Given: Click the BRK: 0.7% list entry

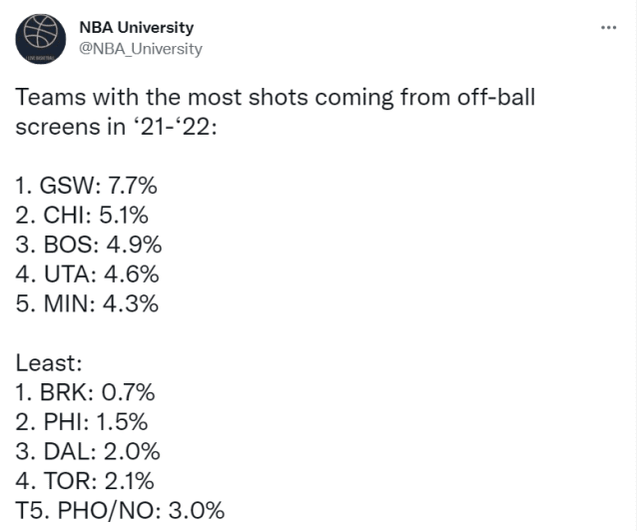Looking at the screenshot, I should pyautogui.click(x=85, y=394).
